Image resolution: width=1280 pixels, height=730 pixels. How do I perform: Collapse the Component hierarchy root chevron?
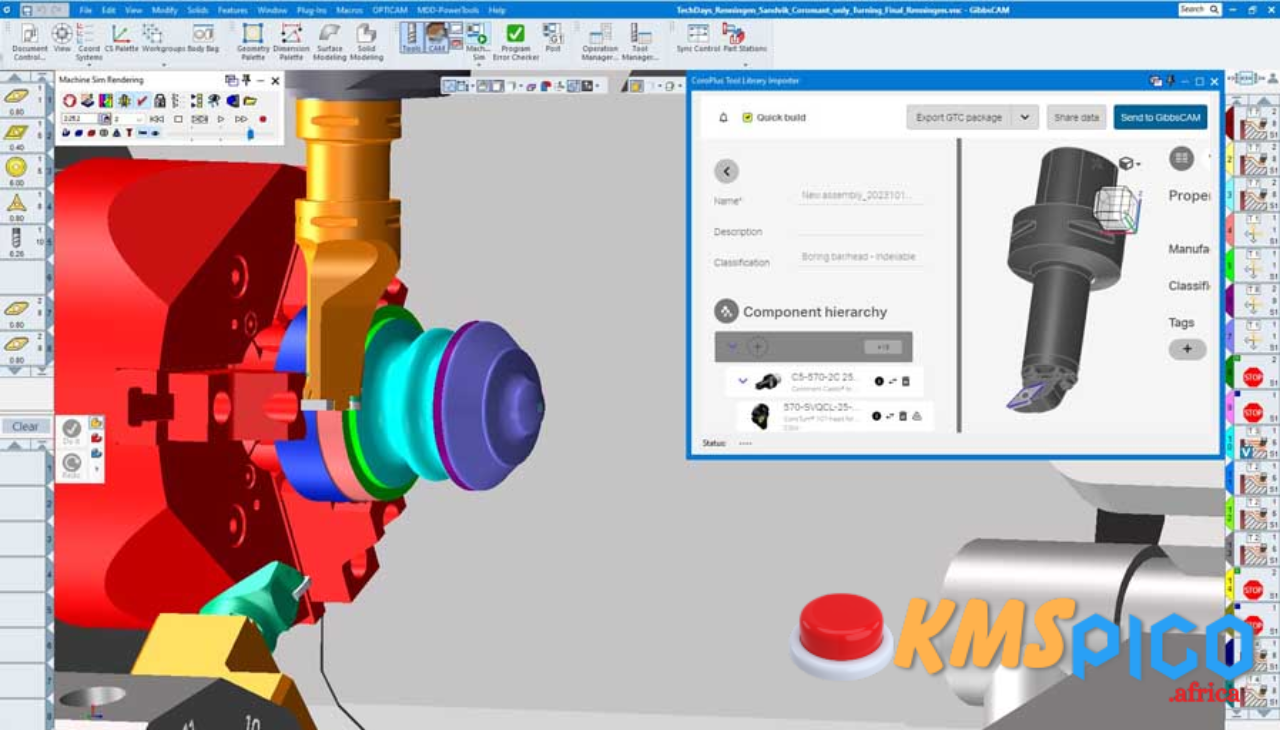(732, 347)
